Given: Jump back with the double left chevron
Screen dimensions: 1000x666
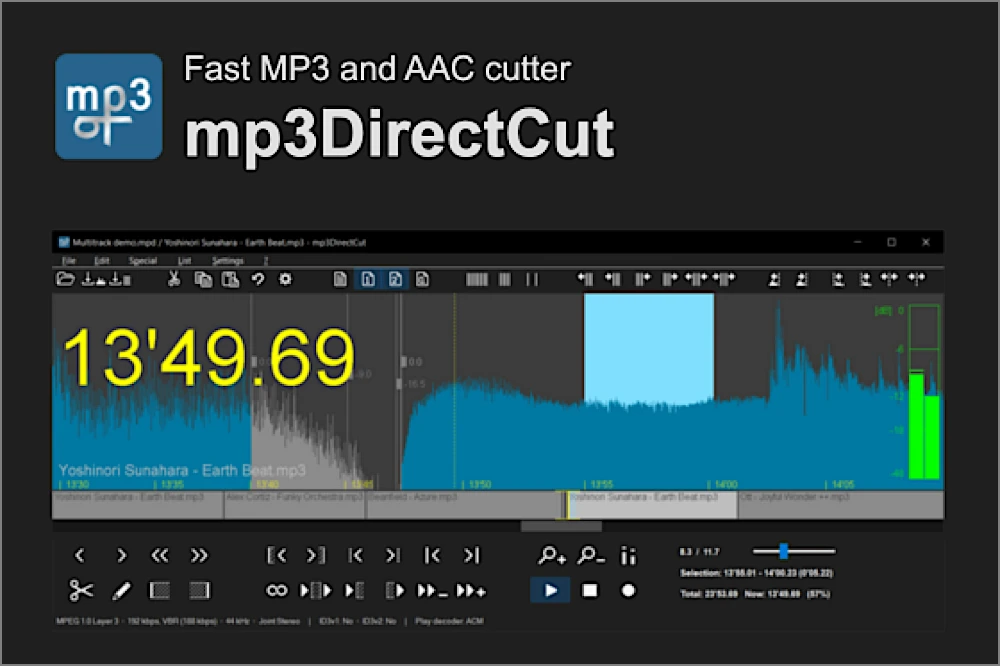Looking at the screenshot, I should [x=159, y=556].
